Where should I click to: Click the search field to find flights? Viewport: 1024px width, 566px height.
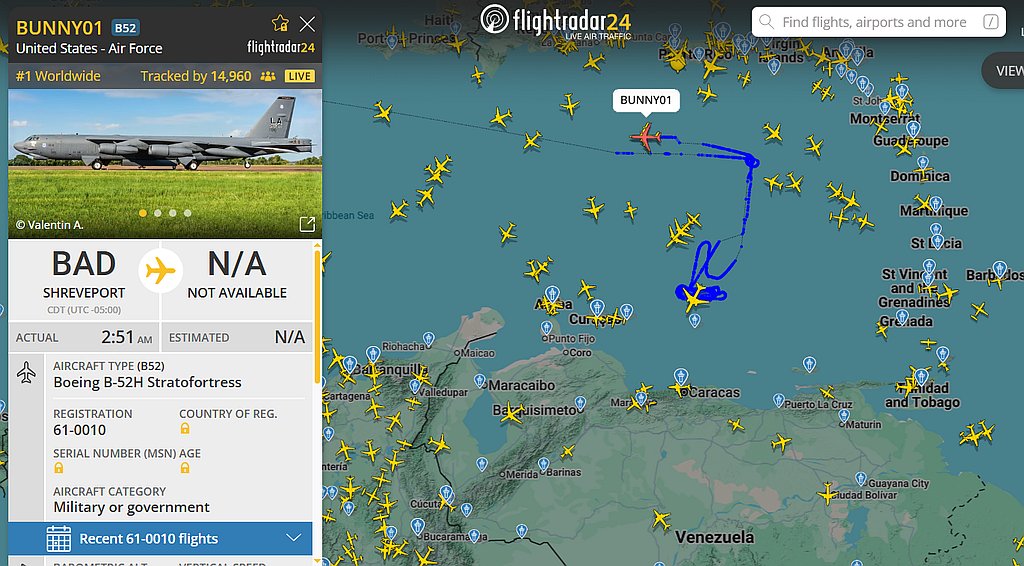tap(878, 22)
